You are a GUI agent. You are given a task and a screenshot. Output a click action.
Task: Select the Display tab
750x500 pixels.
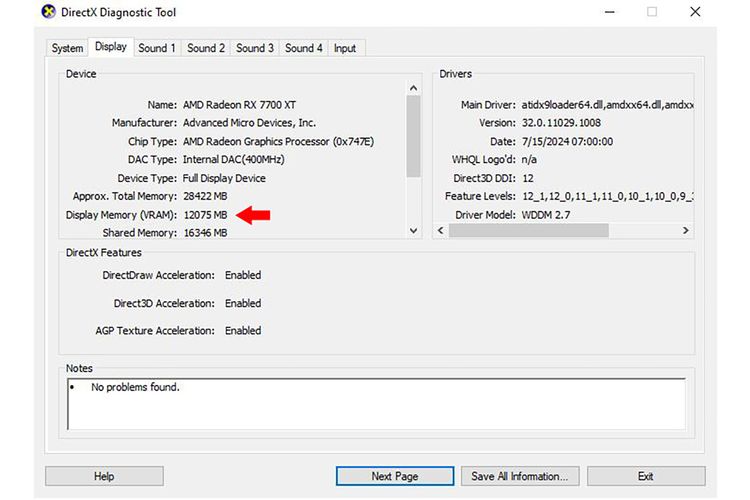(x=111, y=47)
